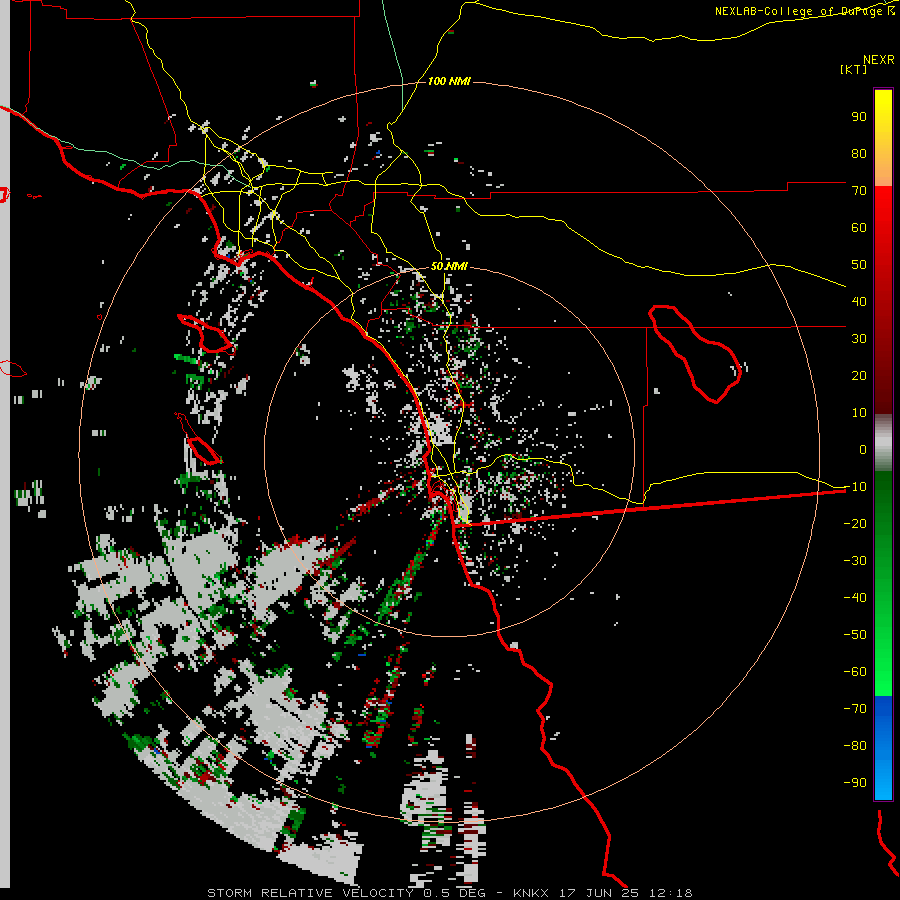Click the NEXLAB-College of DuPage credit text
Screen dimensions: 900x900
coord(805,11)
